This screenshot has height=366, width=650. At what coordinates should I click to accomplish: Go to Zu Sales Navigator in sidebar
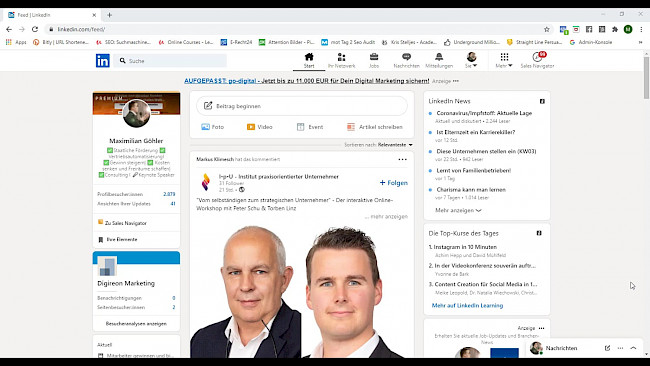click(x=122, y=223)
